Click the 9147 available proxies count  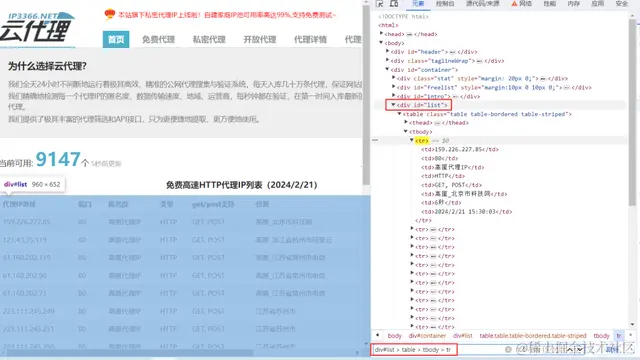58,159
